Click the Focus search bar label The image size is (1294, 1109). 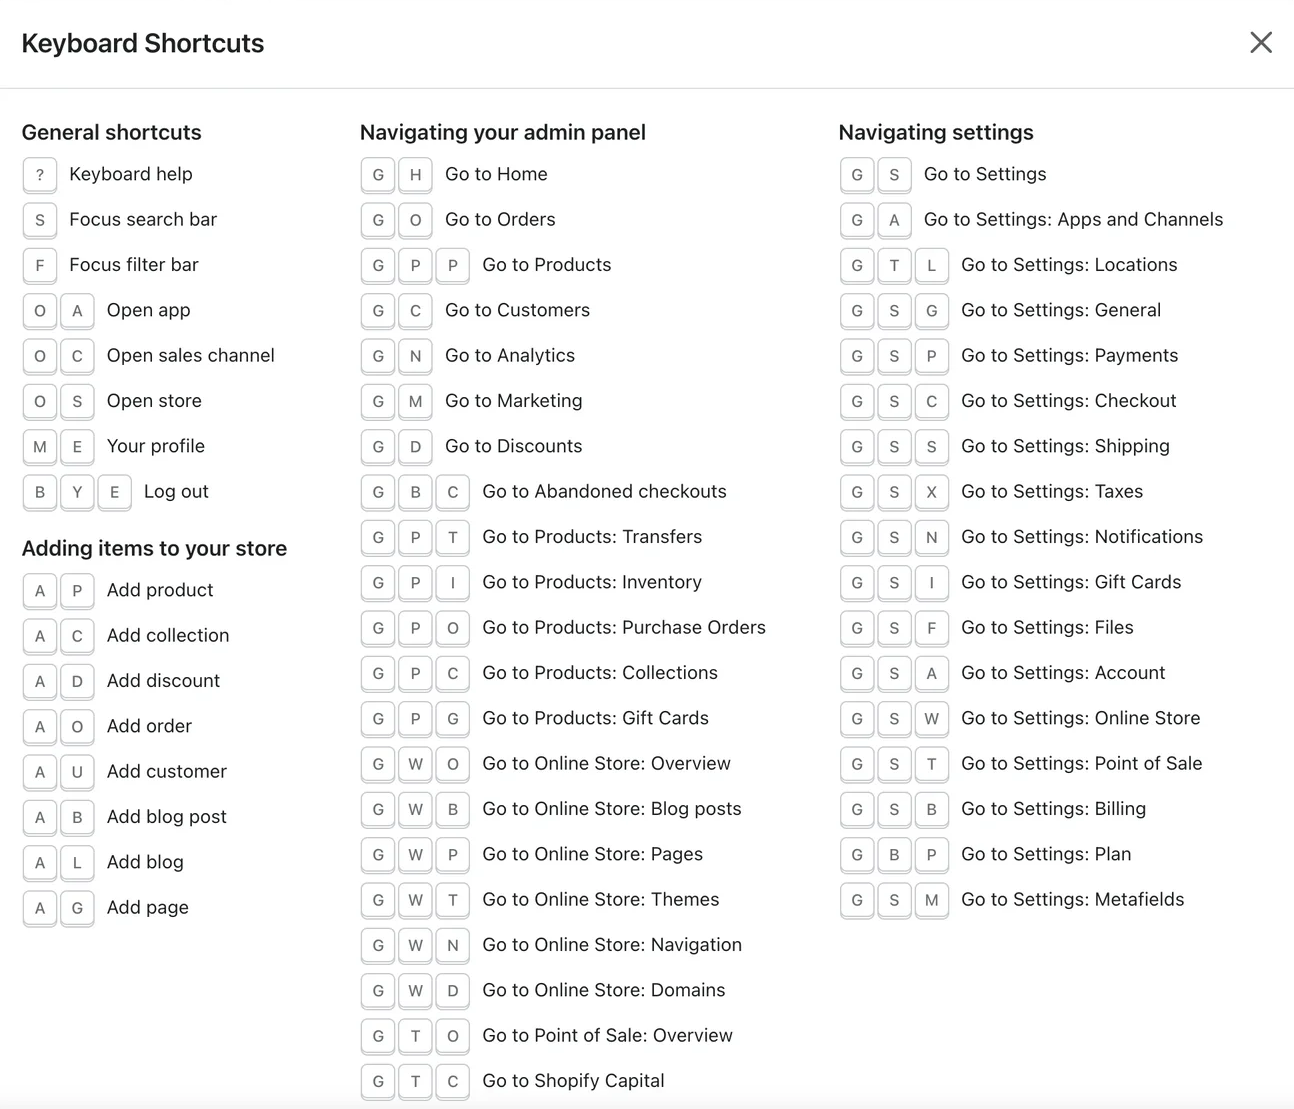coord(143,220)
